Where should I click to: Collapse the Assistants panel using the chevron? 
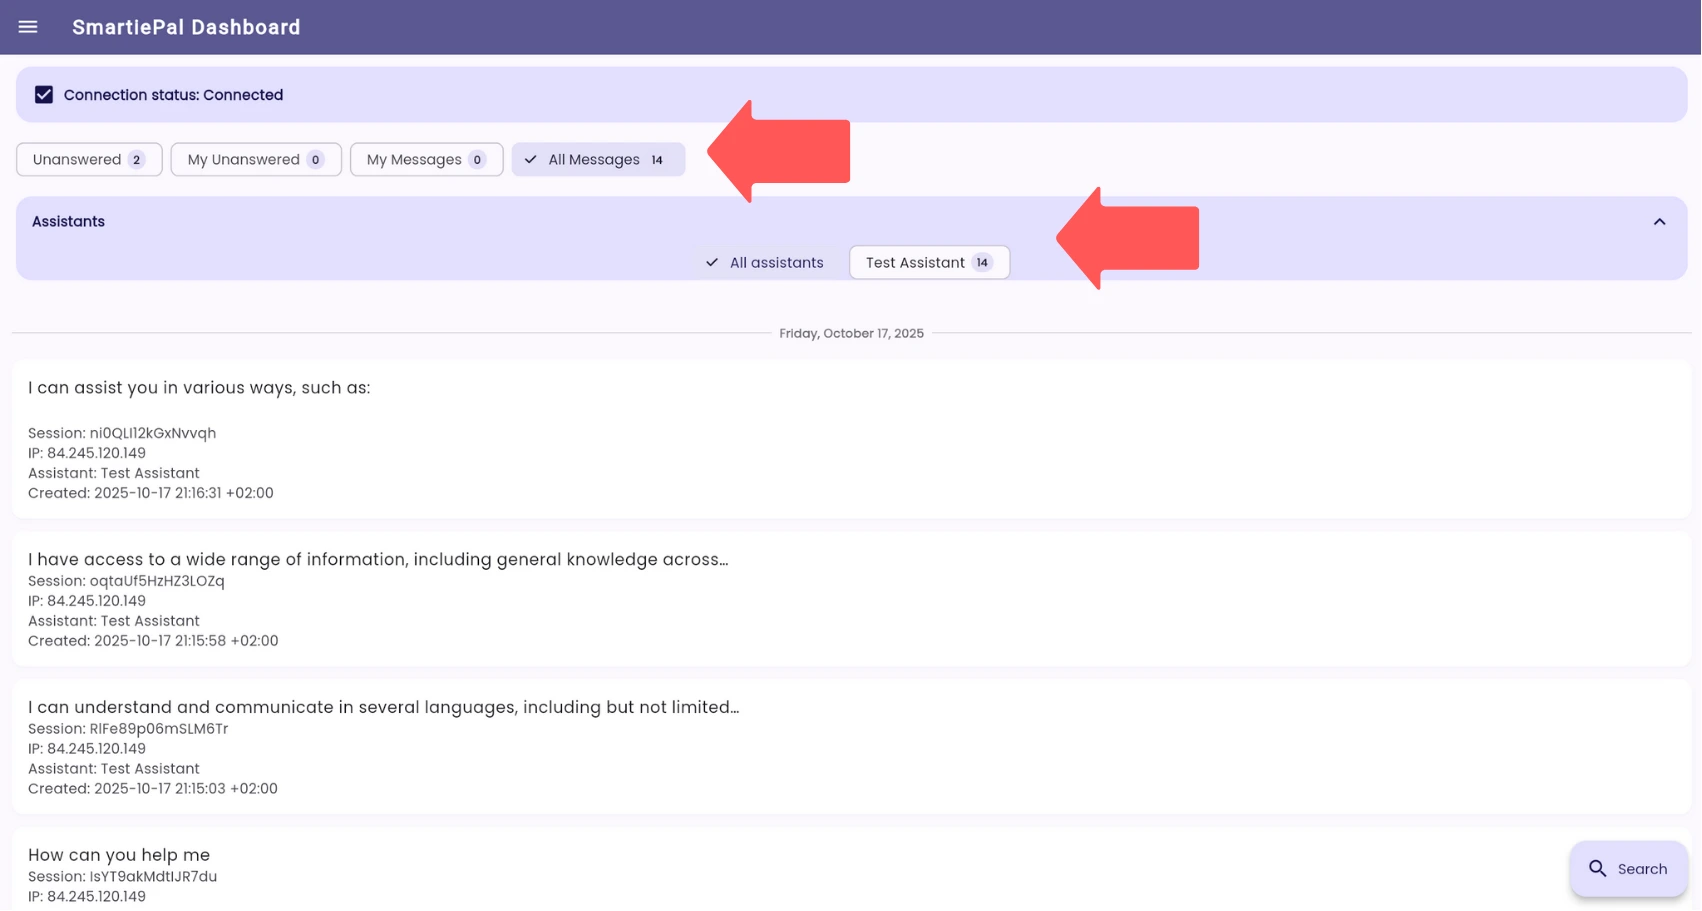(1659, 222)
